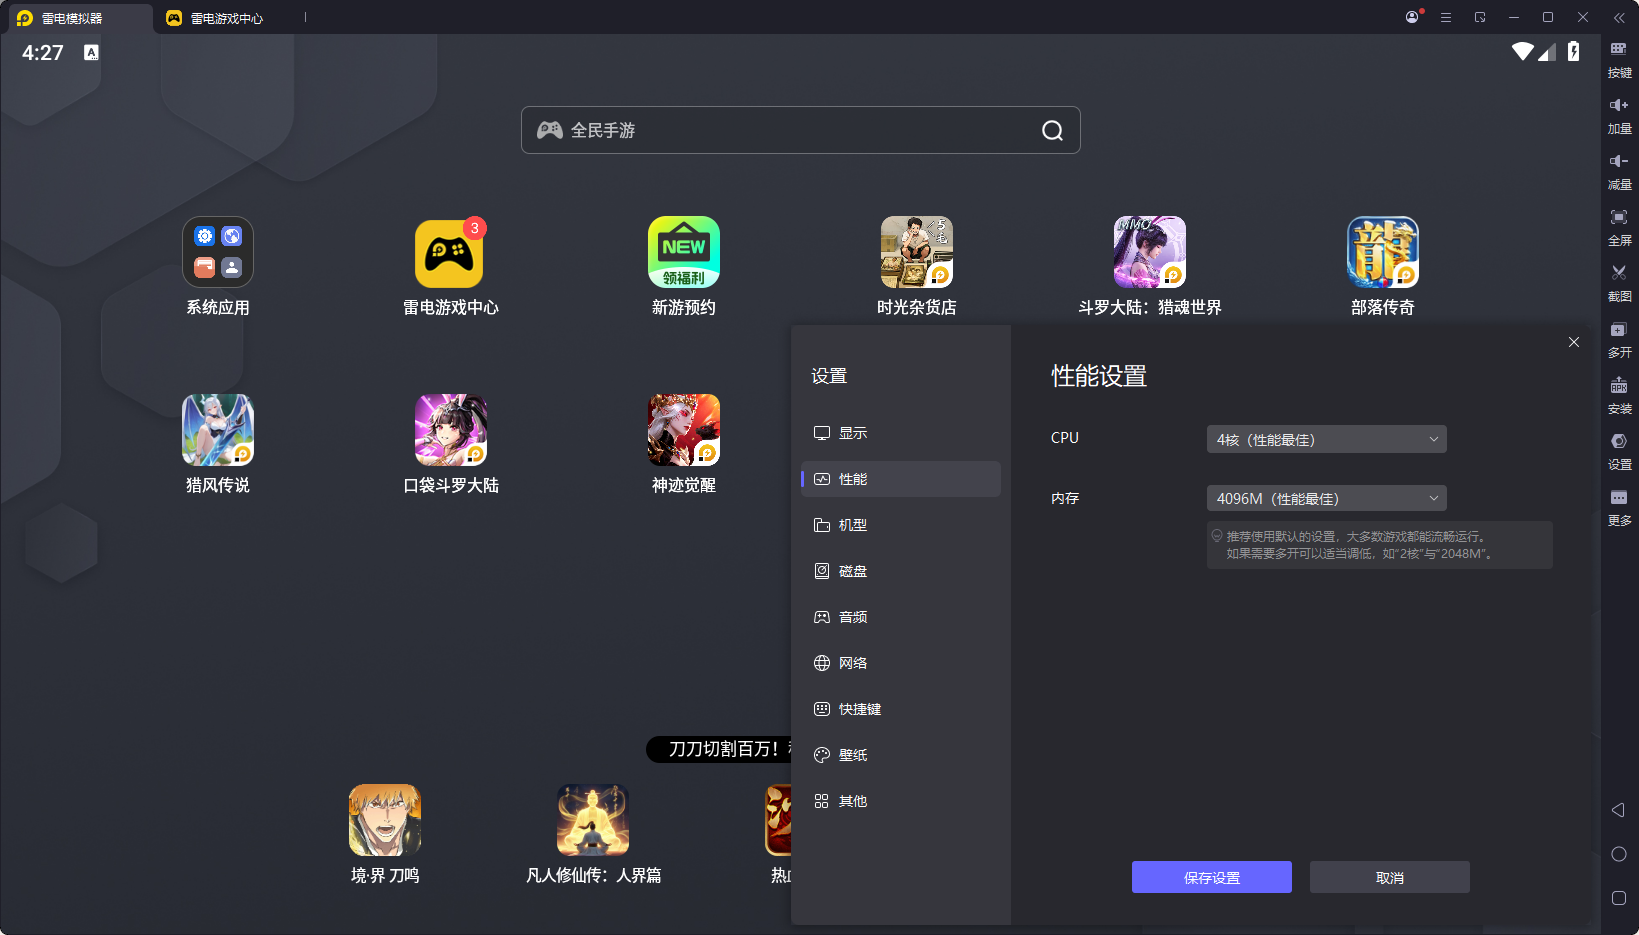Open the 按键 keymapping tool
This screenshot has width=1639, height=935.
(x=1619, y=59)
